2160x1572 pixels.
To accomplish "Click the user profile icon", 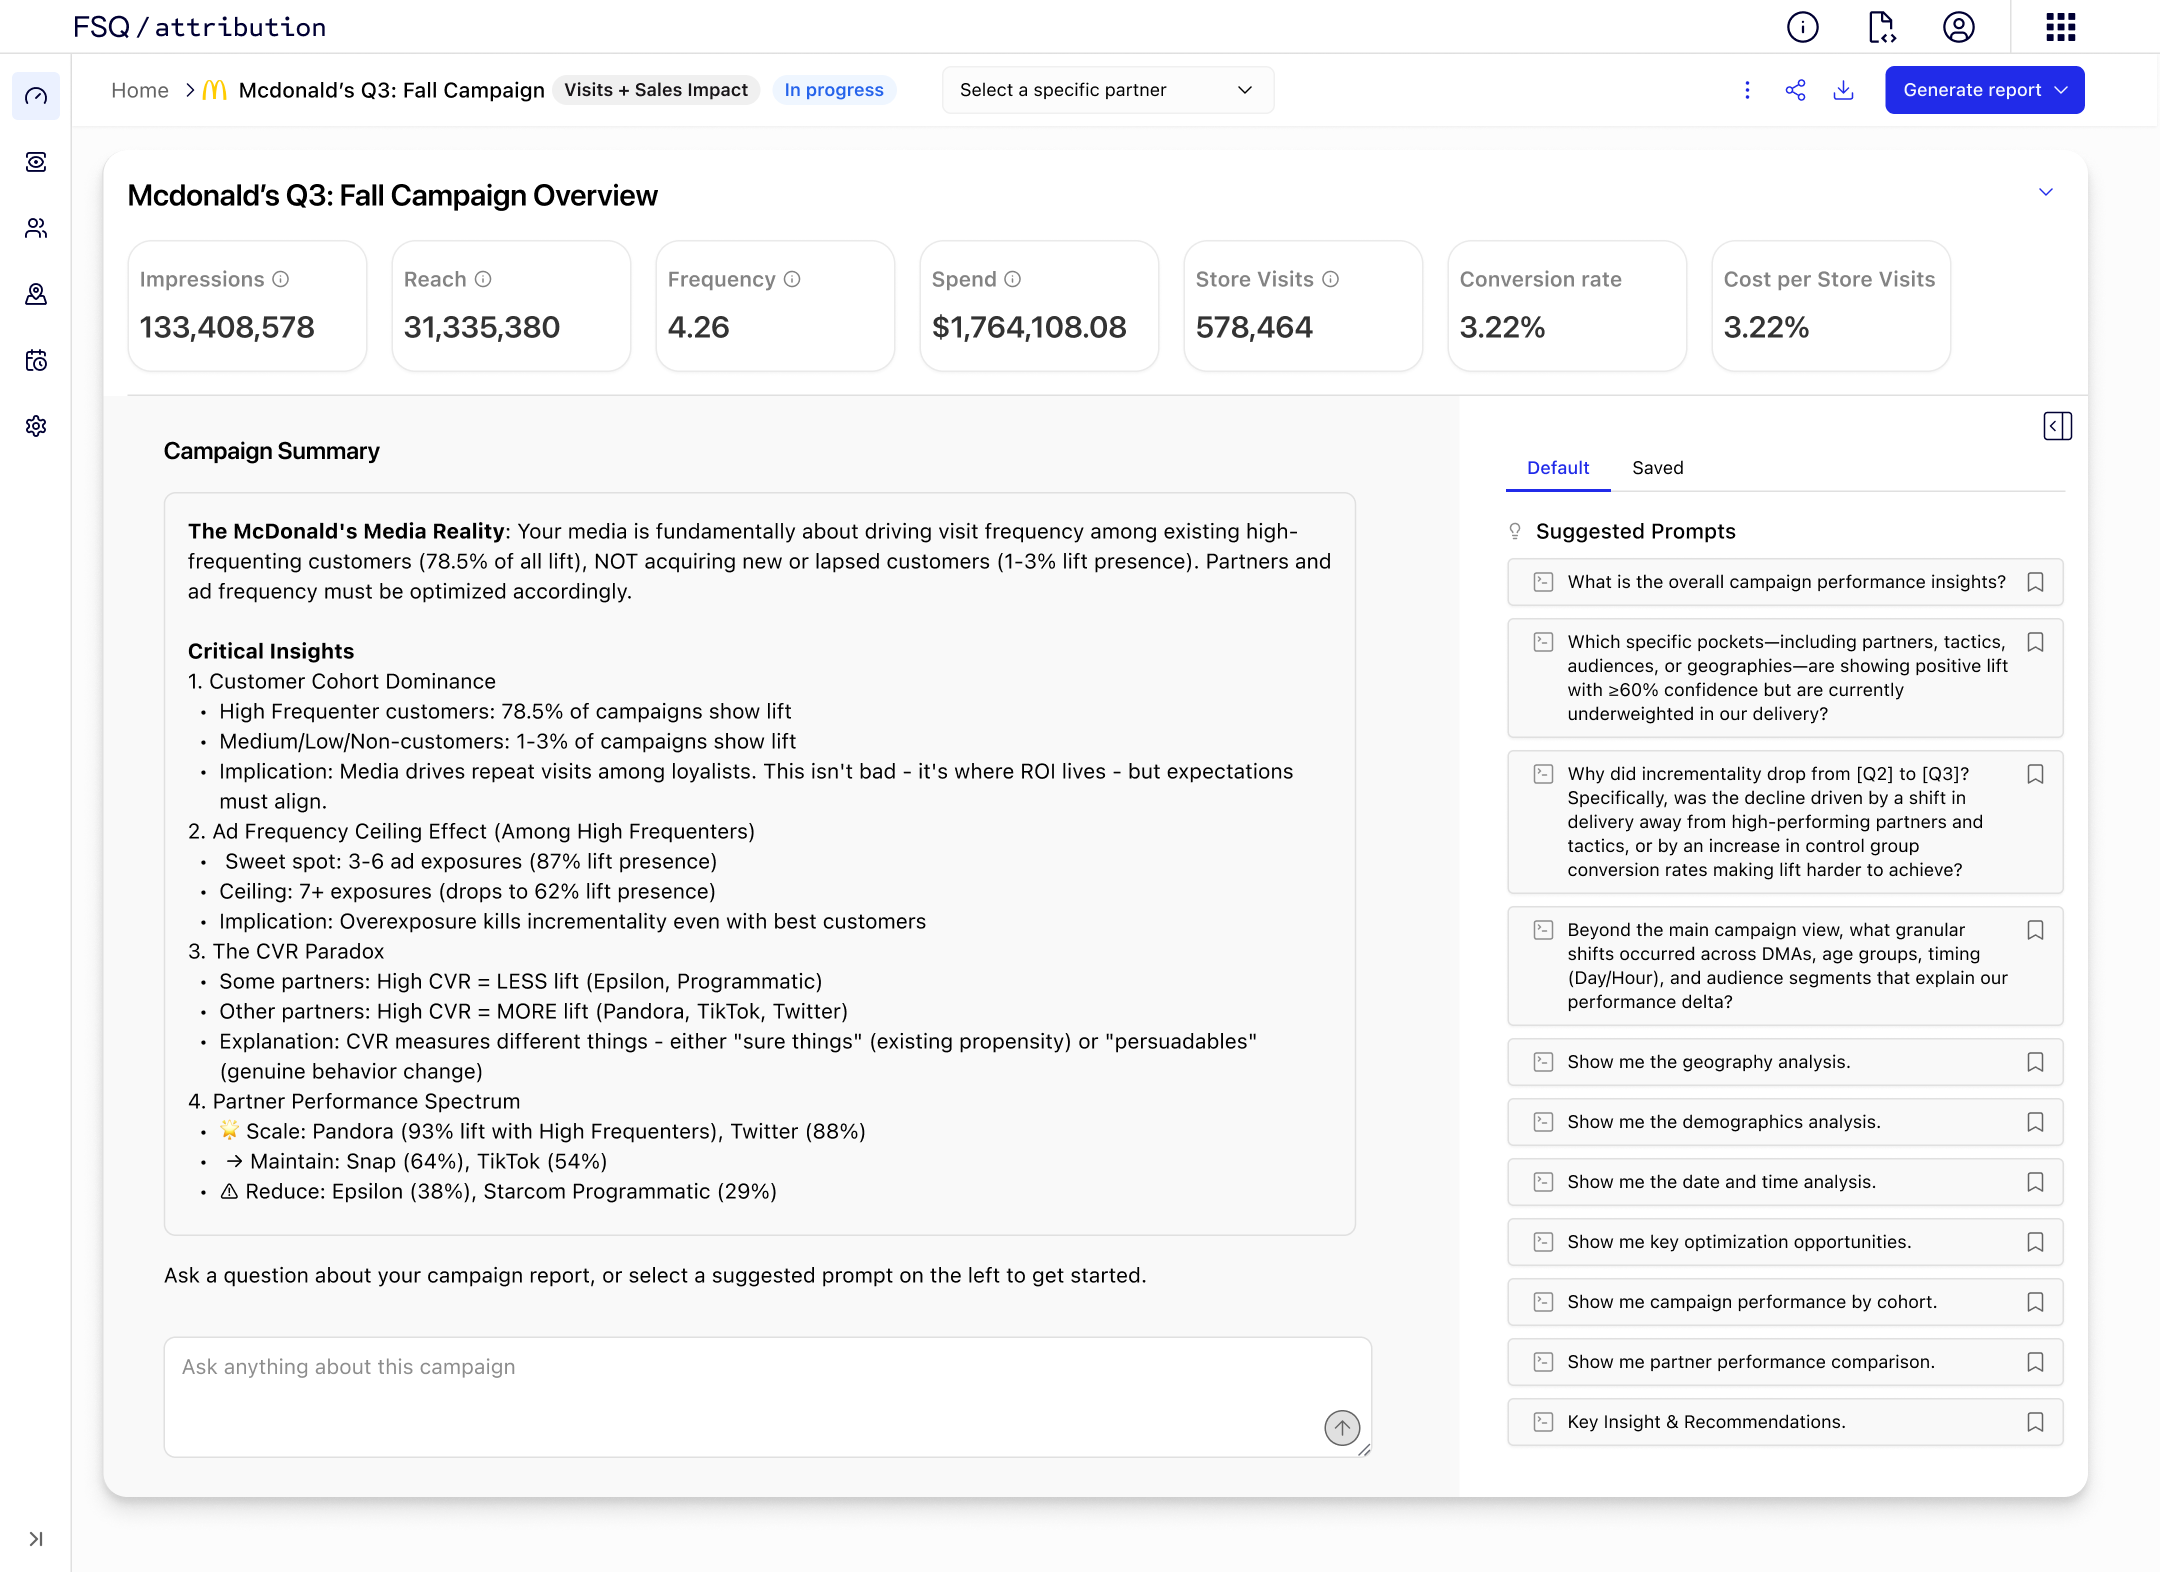I will [x=1958, y=27].
